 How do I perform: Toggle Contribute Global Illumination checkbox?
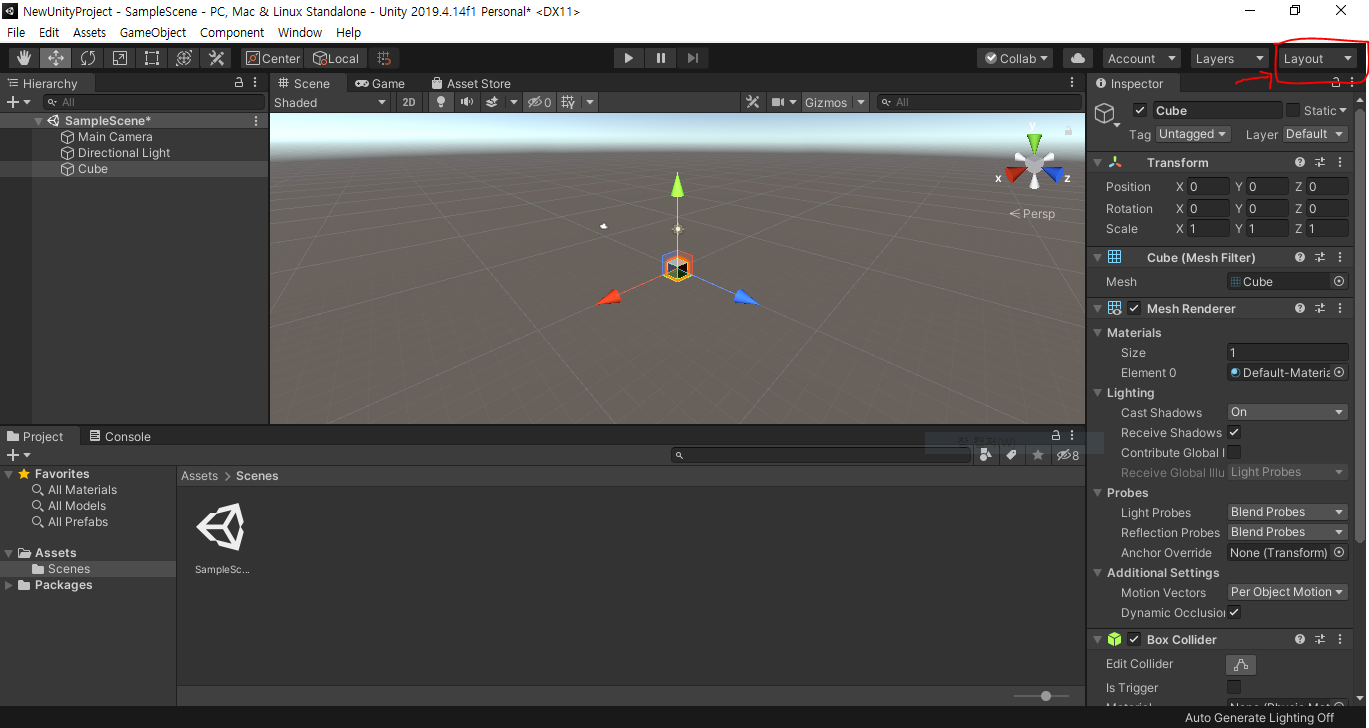1234,452
